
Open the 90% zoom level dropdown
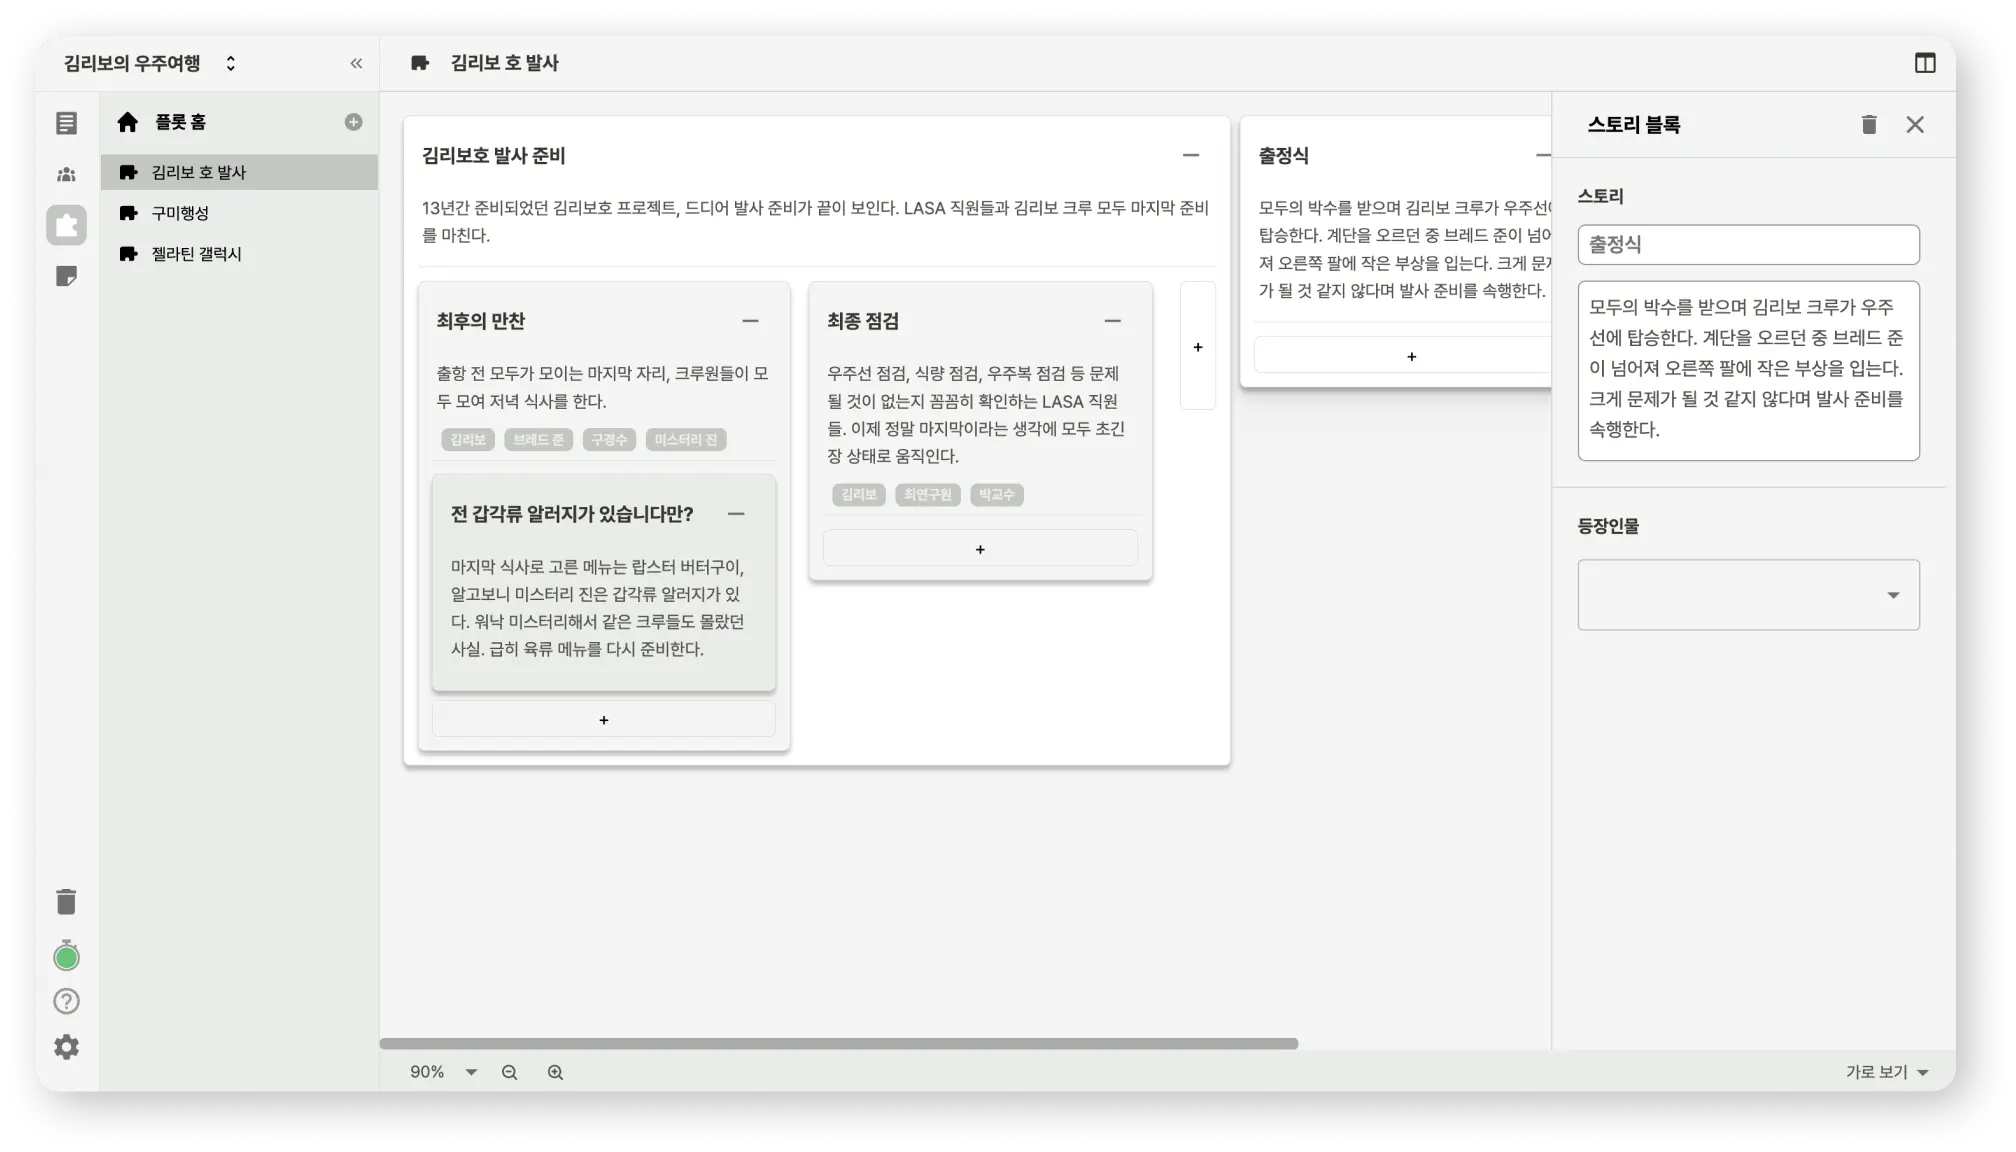(444, 1072)
